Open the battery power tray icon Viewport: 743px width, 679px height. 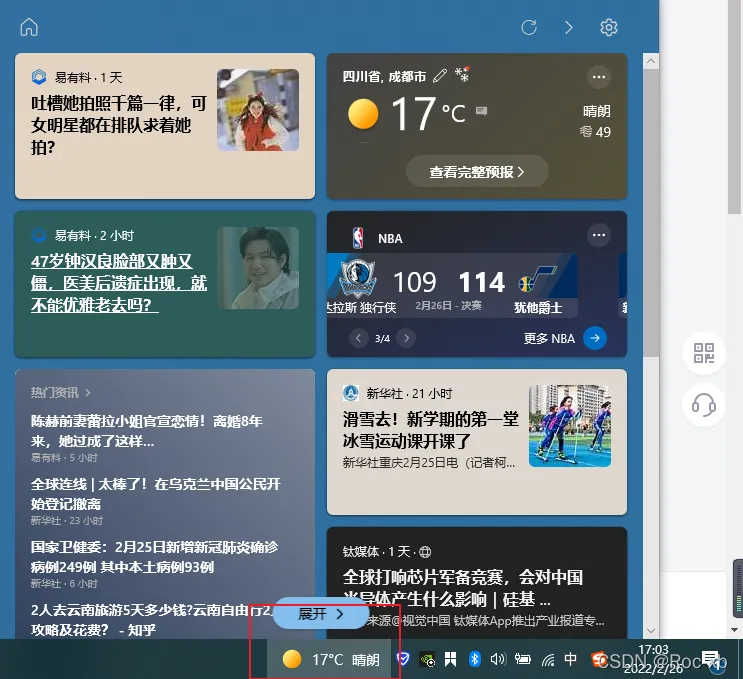coord(522,659)
